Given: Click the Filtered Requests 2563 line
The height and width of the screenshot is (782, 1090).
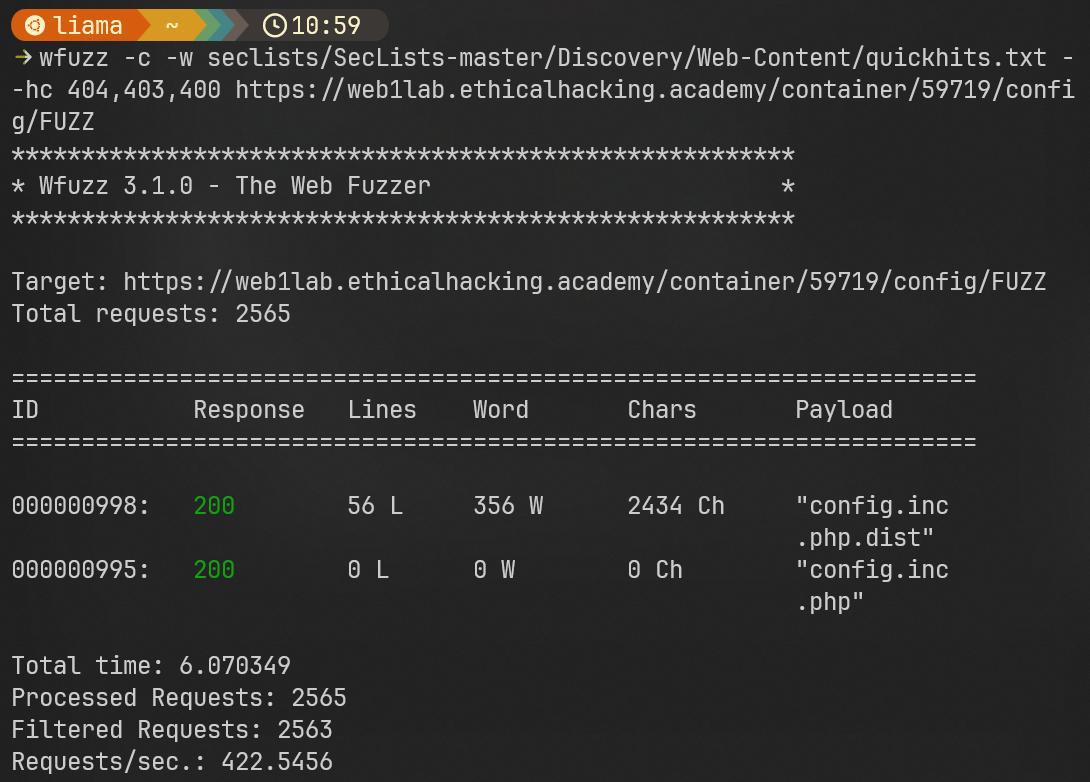Looking at the screenshot, I should click(171, 730).
